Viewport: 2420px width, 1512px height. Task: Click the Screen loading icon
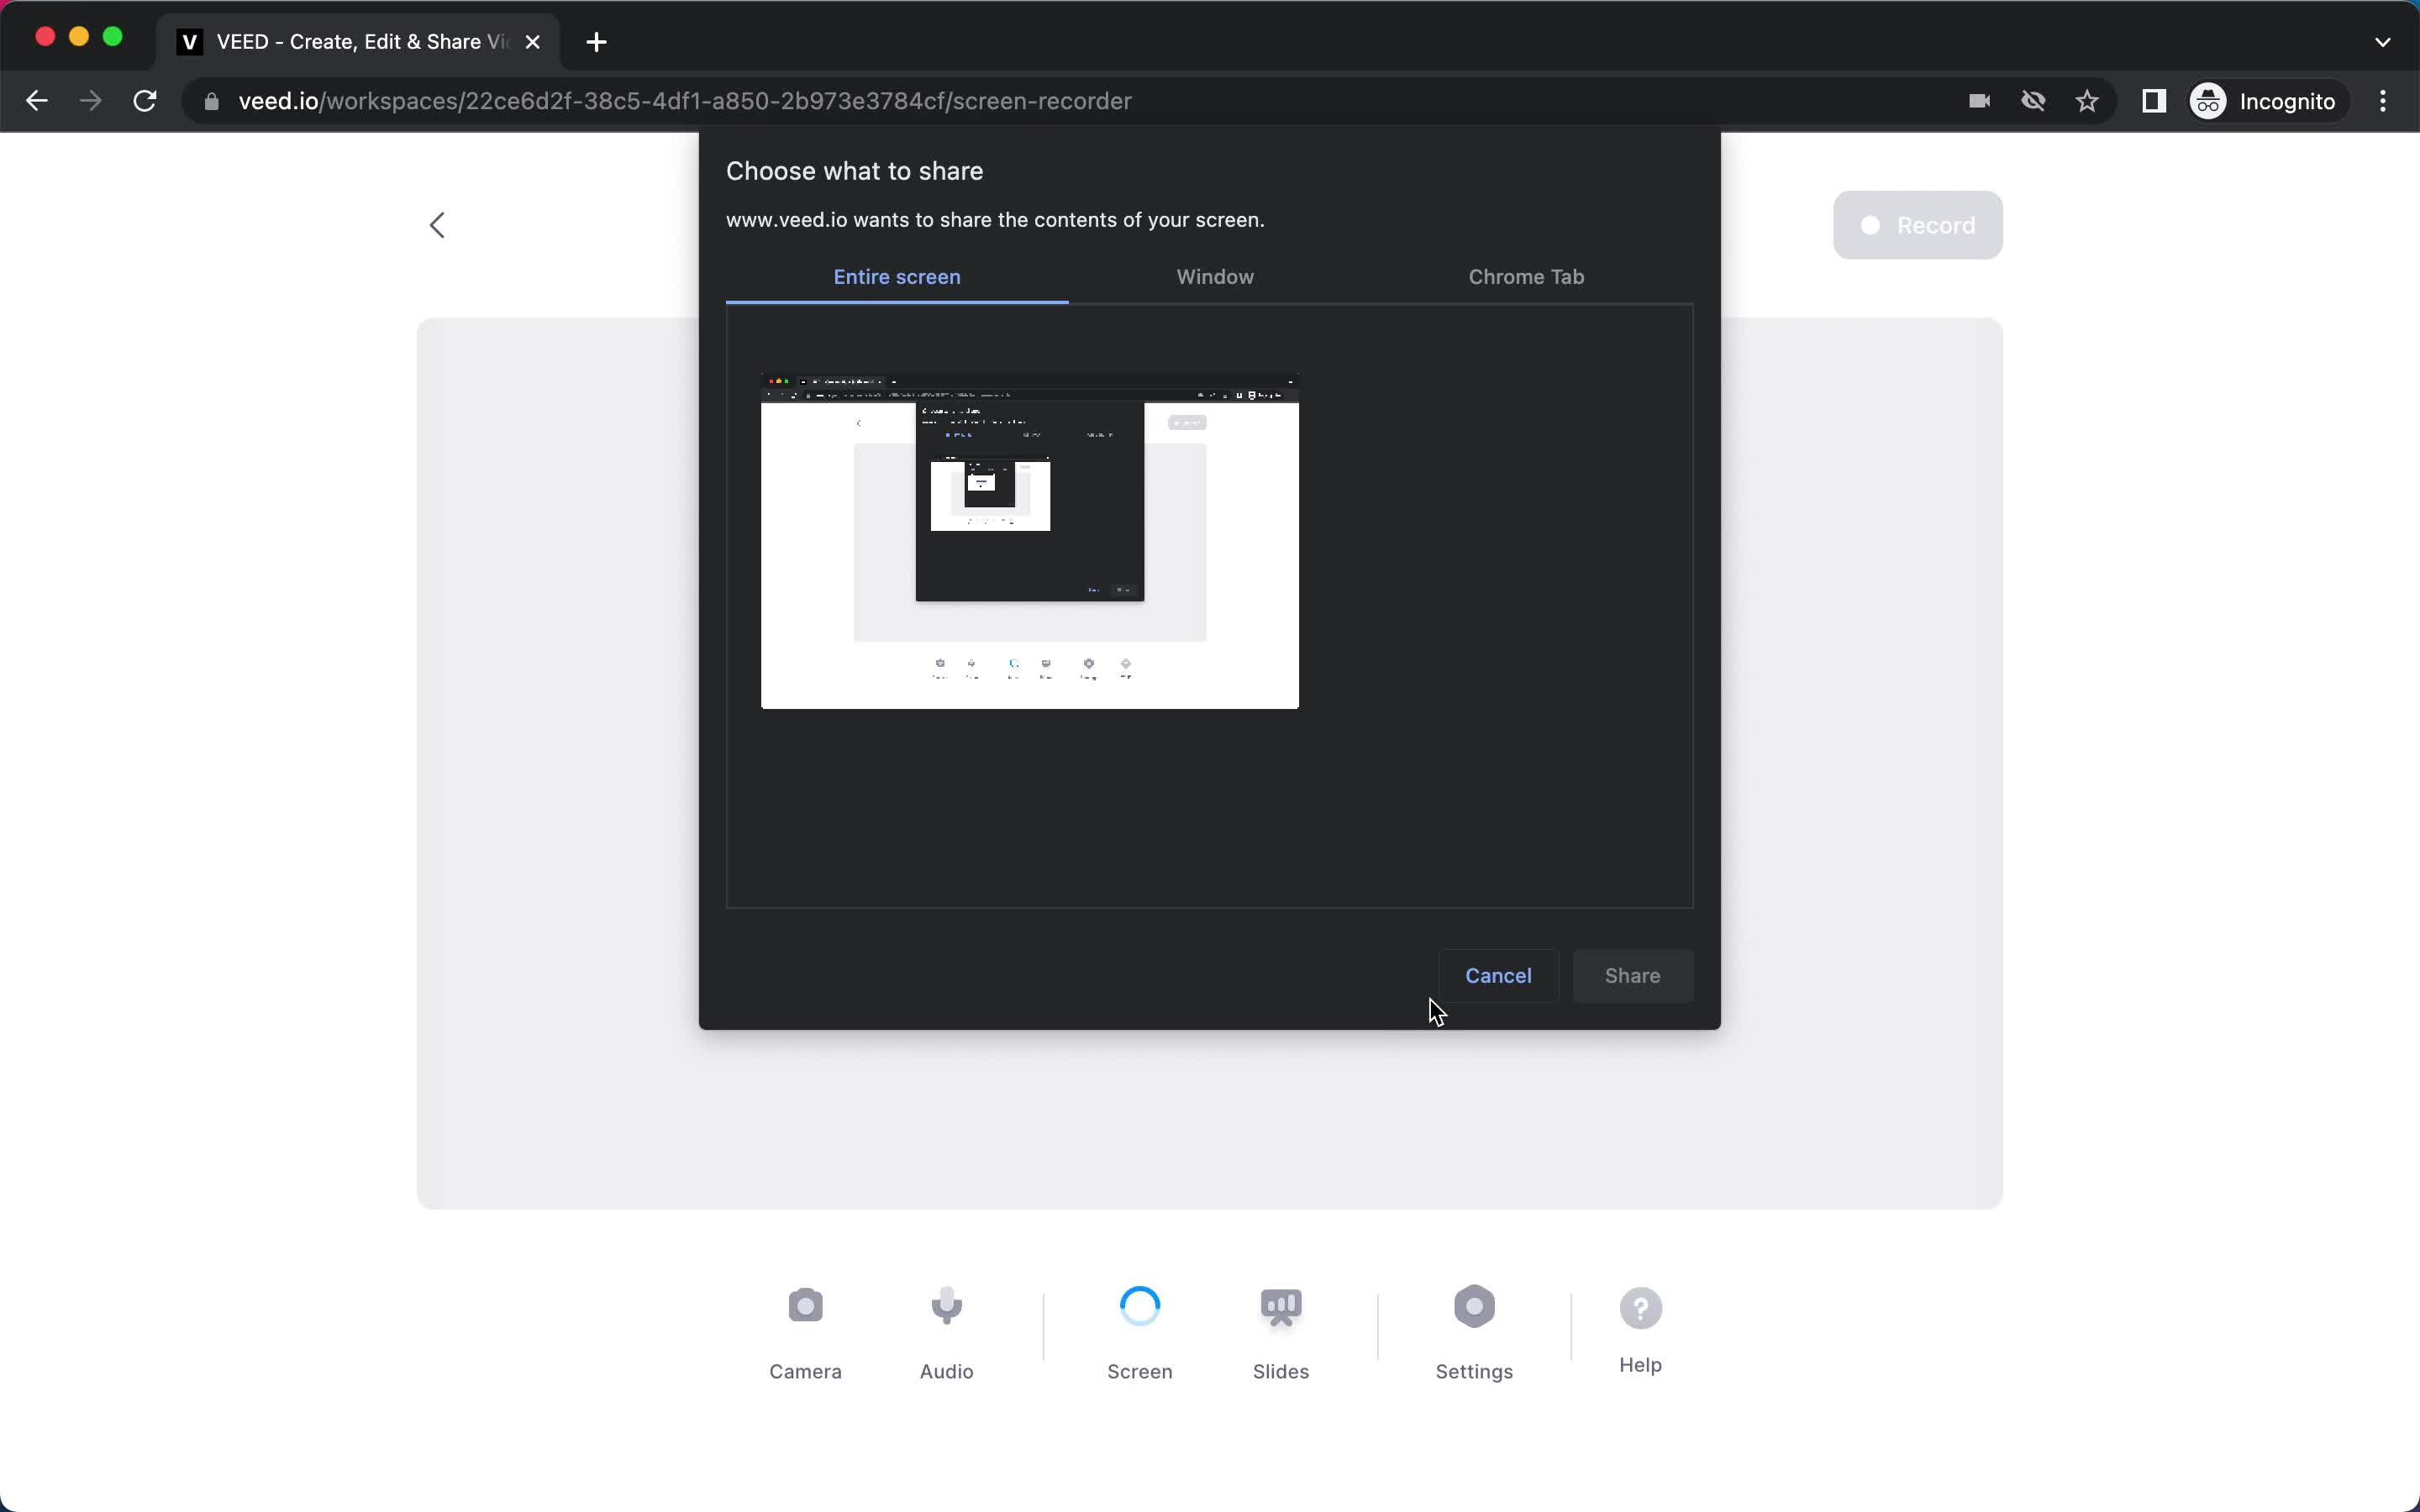[x=1139, y=1306]
